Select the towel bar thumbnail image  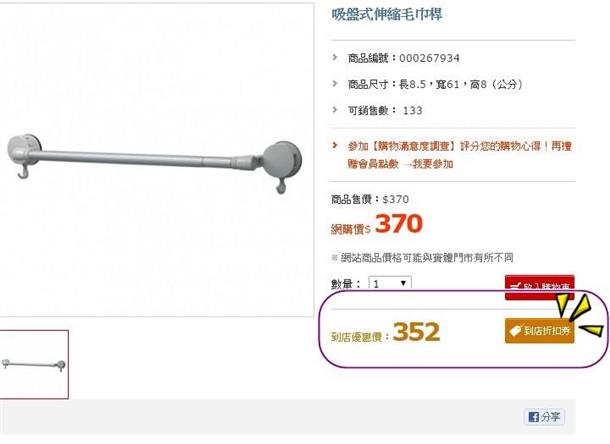(34, 364)
